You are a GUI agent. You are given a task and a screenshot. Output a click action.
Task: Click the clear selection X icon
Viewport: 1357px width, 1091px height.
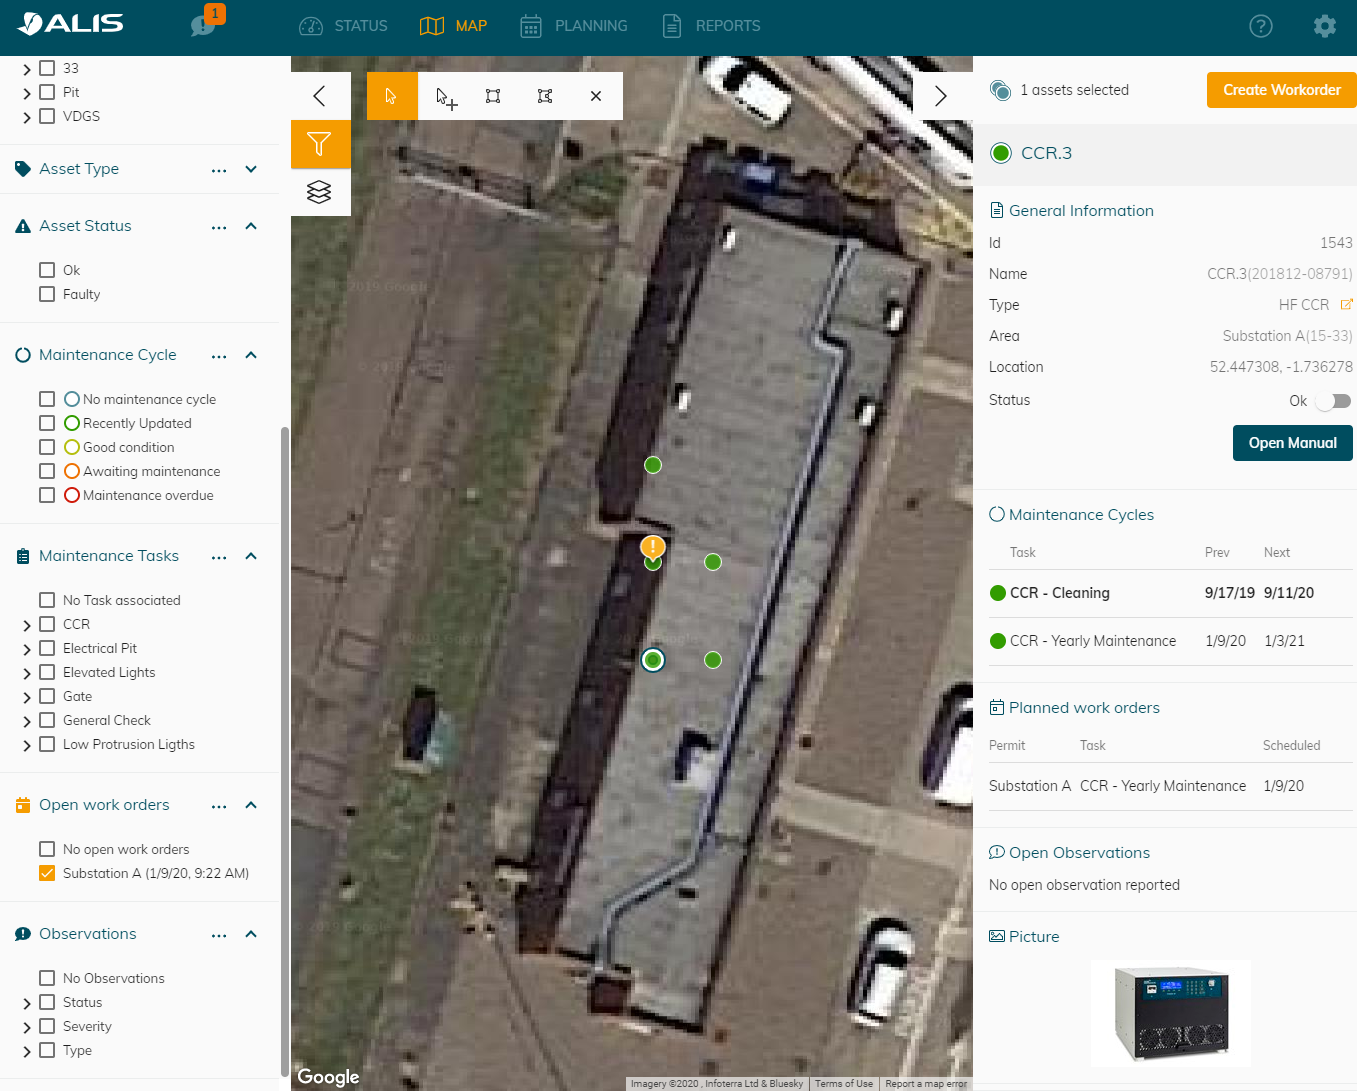click(596, 96)
